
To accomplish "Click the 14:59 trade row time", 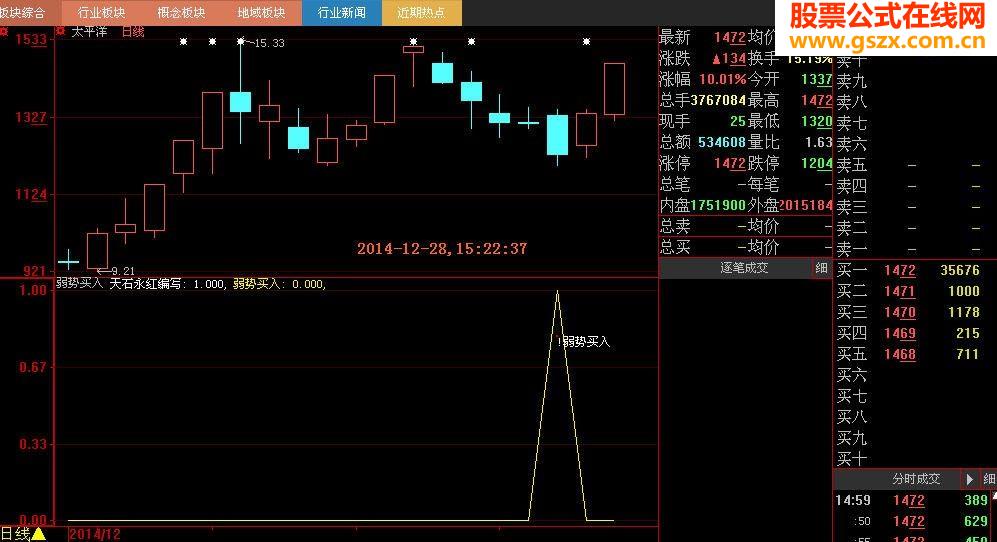I will pos(853,501).
